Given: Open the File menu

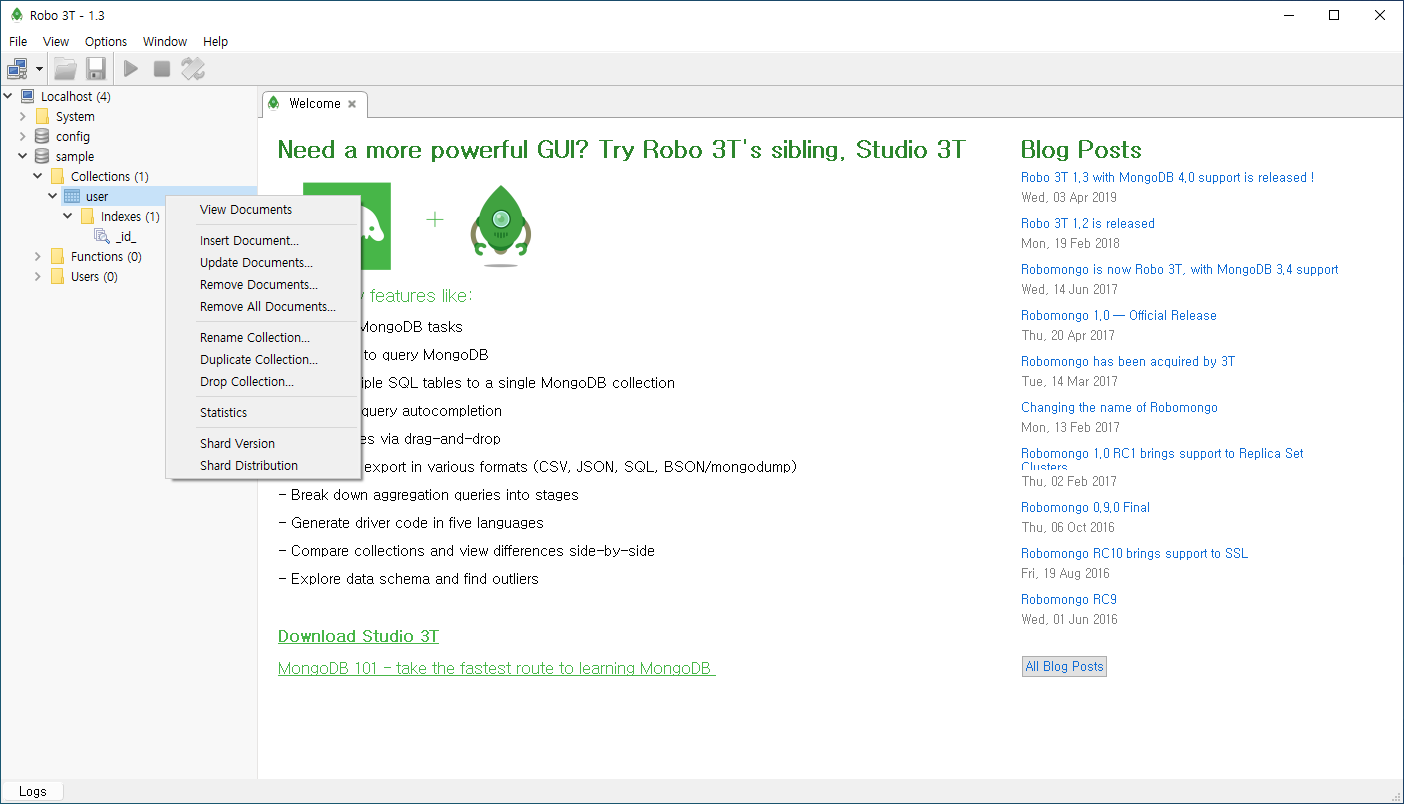Looking at the screenshot, I should click(18, 41).
